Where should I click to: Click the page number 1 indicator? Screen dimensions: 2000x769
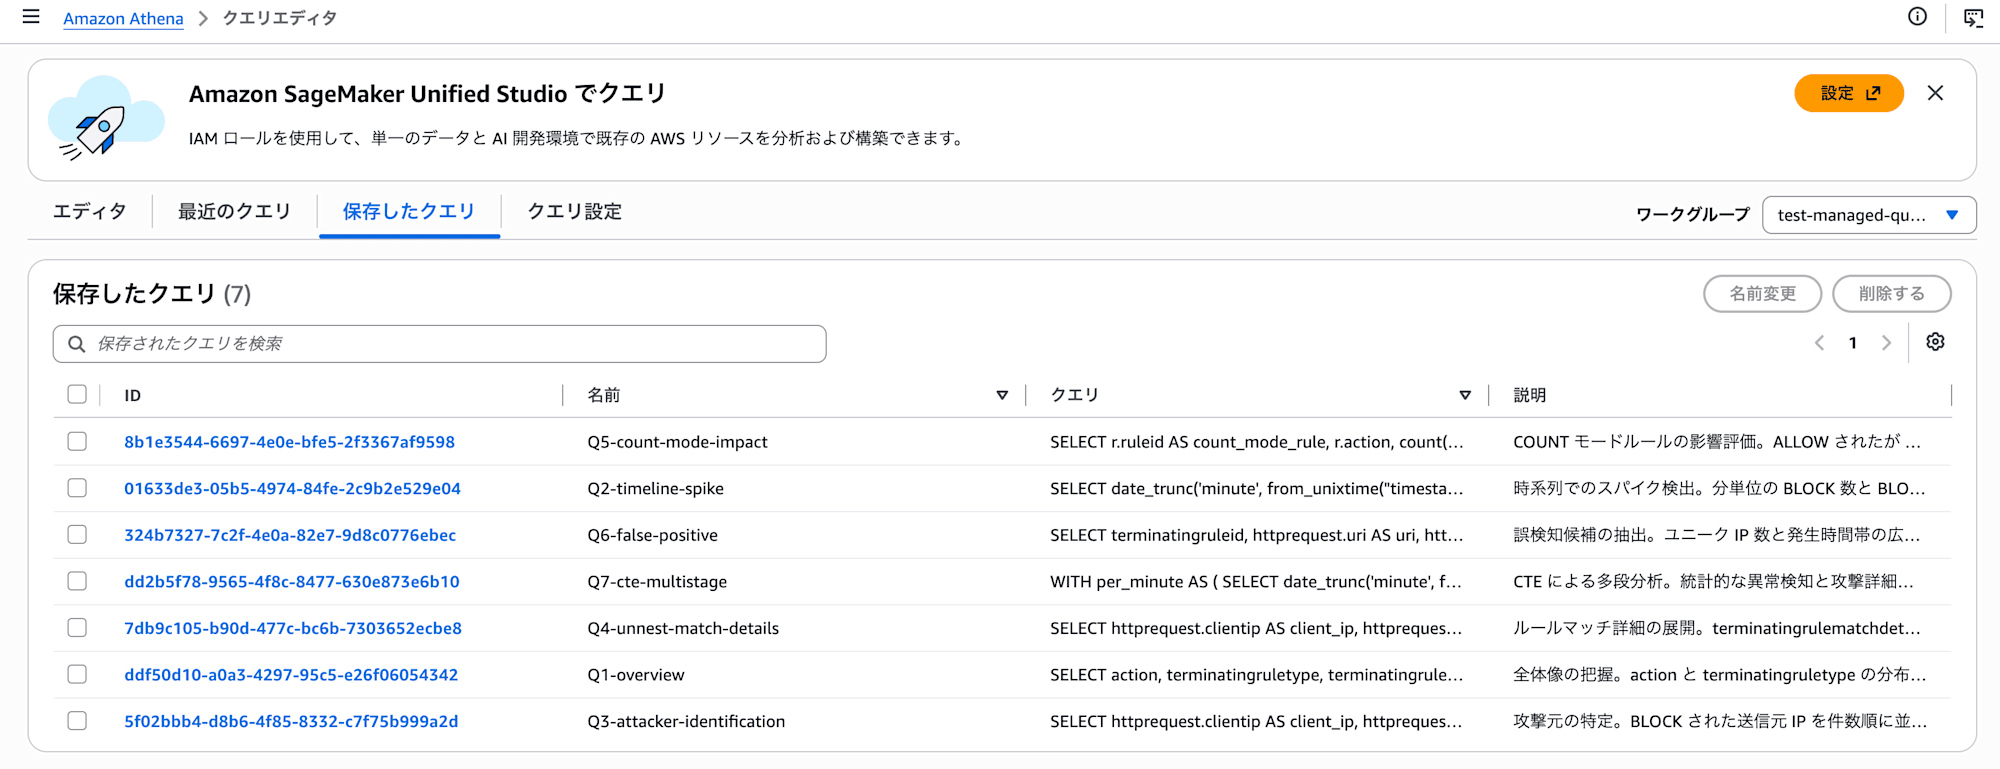1852,343
